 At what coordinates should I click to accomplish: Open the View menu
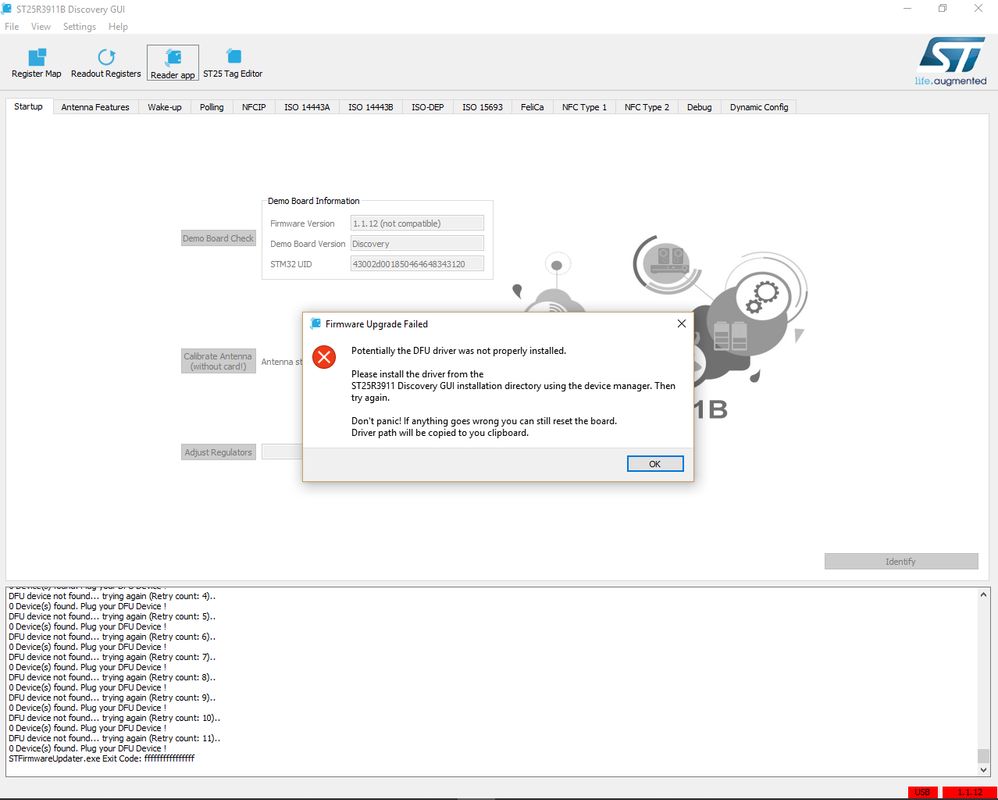pyautogui.click(x=41, y=27)
